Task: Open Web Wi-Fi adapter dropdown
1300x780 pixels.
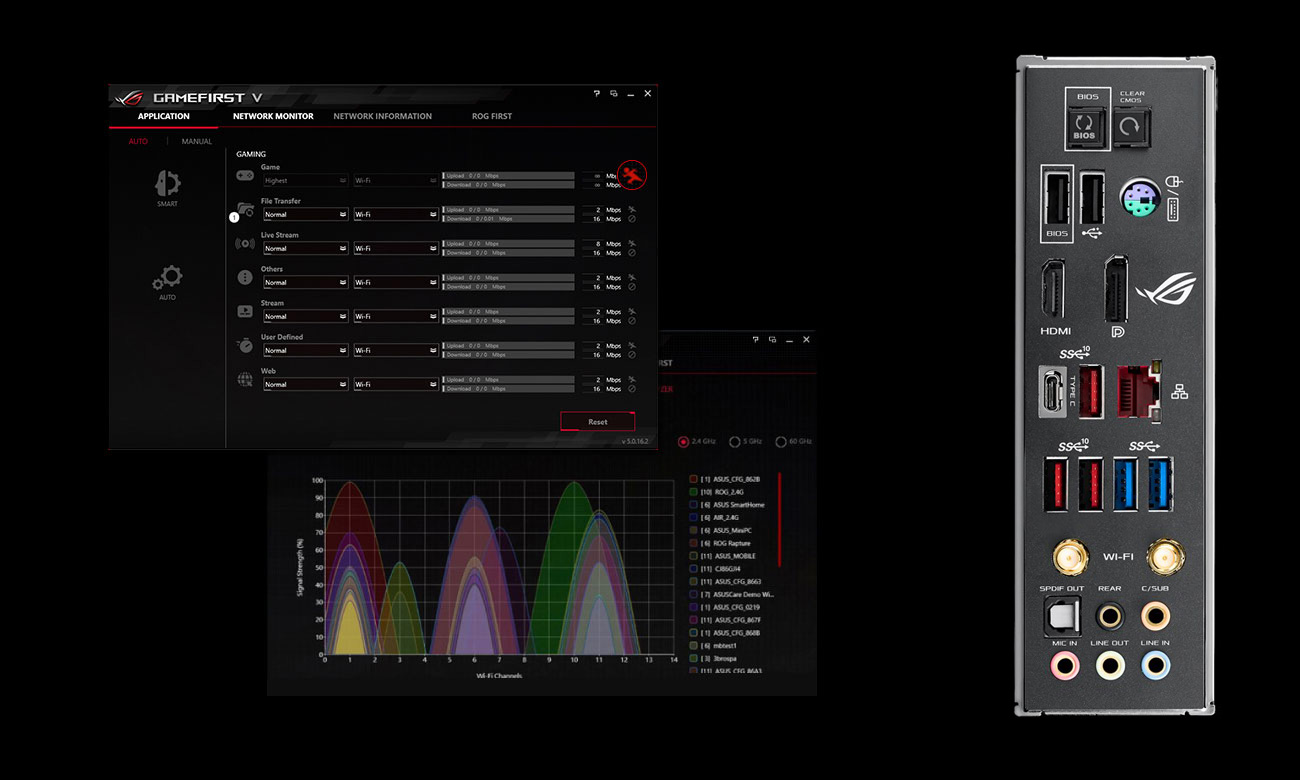Action: point(396,384)
